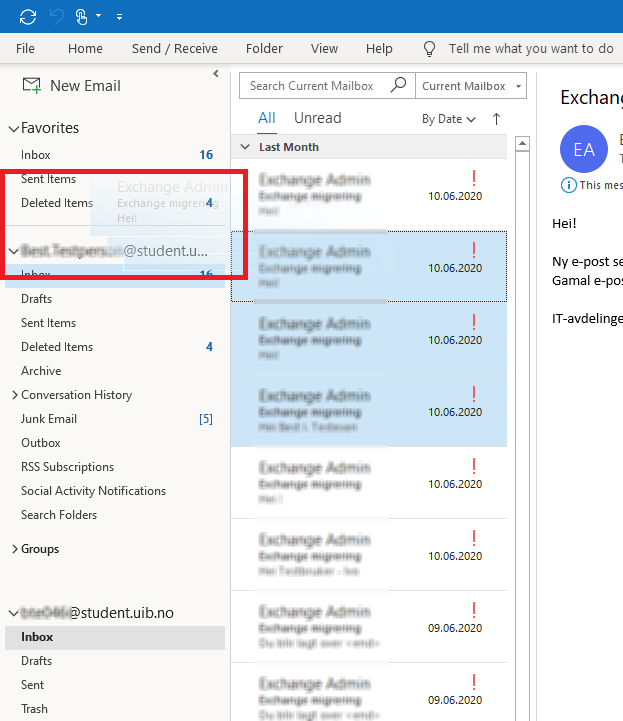Click the New Email envelope icon

coord(31,86)
